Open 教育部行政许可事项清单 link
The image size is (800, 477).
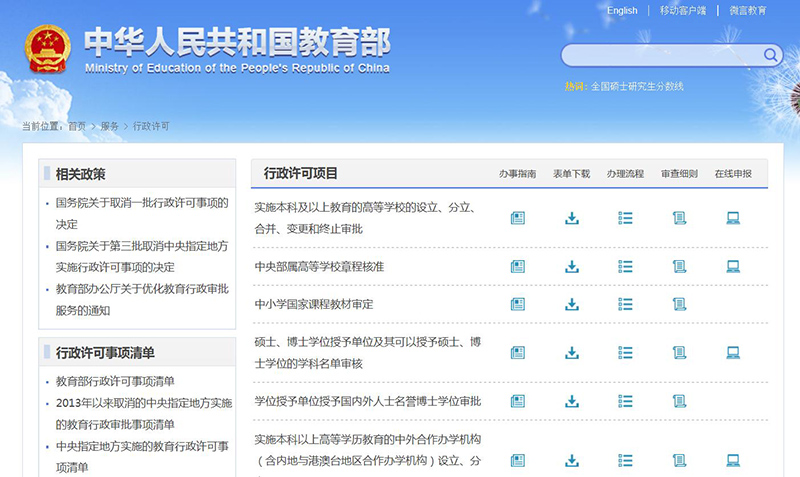coord(115,381)
